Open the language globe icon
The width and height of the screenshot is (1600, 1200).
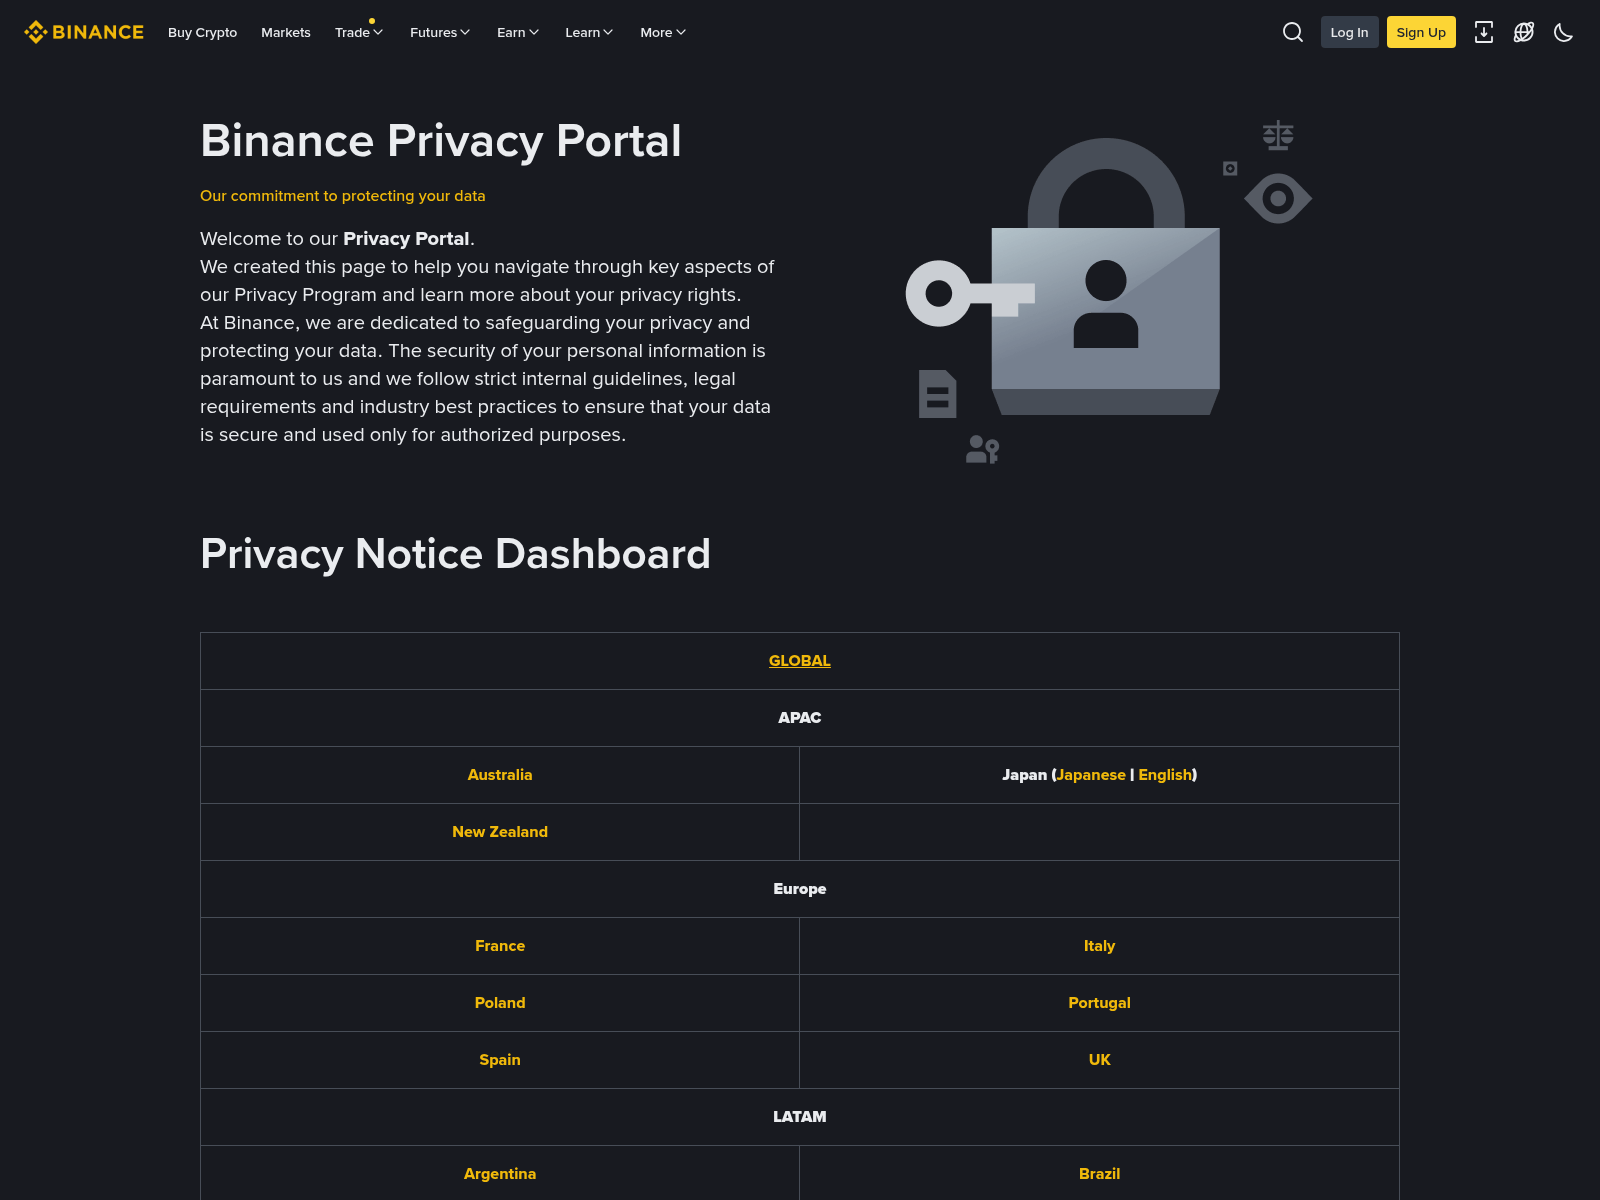coord(1524,32)
